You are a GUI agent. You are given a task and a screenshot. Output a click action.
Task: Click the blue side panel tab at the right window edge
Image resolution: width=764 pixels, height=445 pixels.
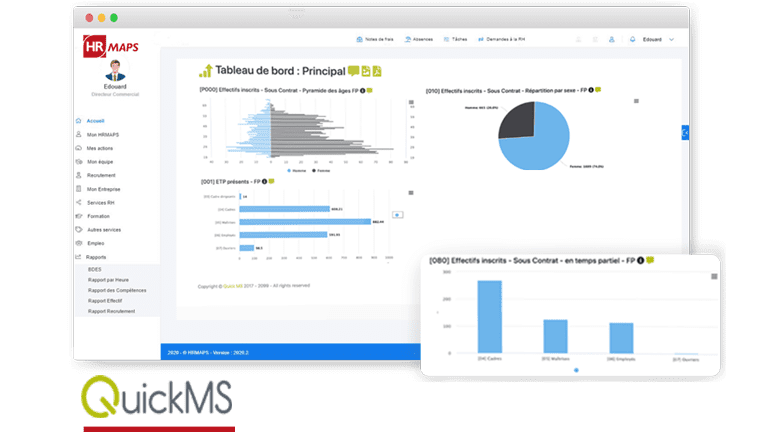(685, 133)
